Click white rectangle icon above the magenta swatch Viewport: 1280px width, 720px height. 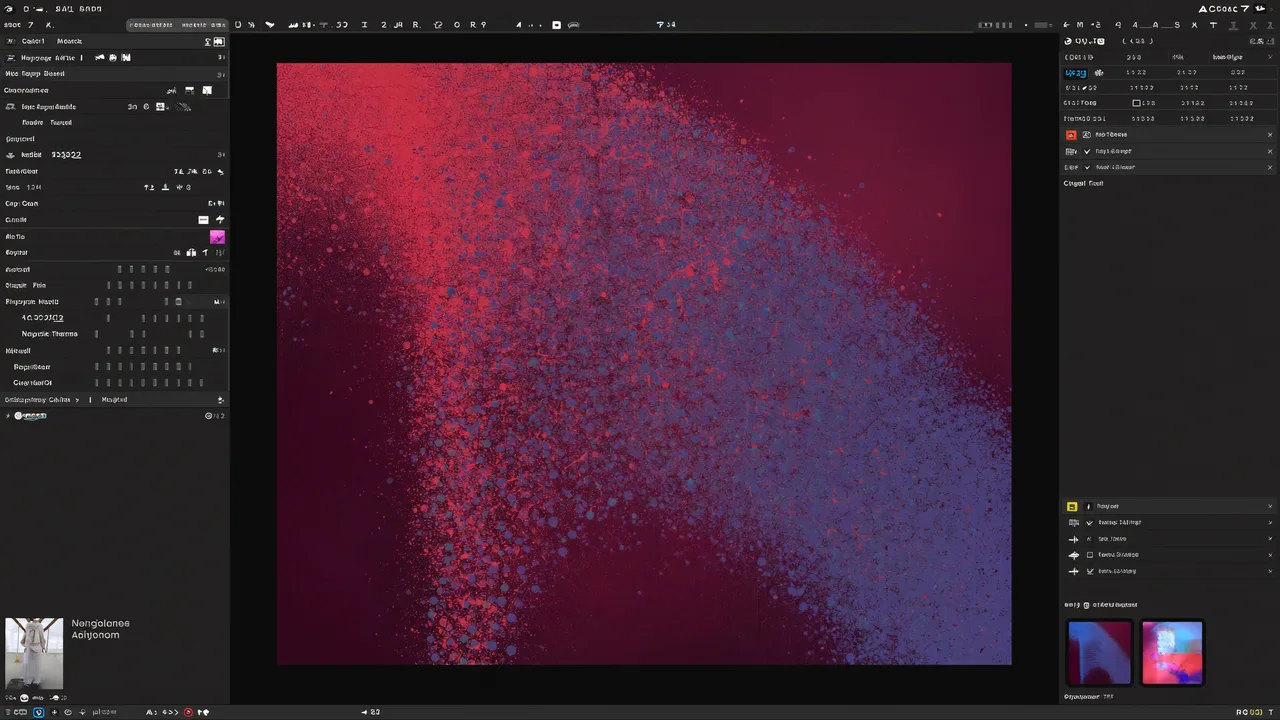coord(203,220)
